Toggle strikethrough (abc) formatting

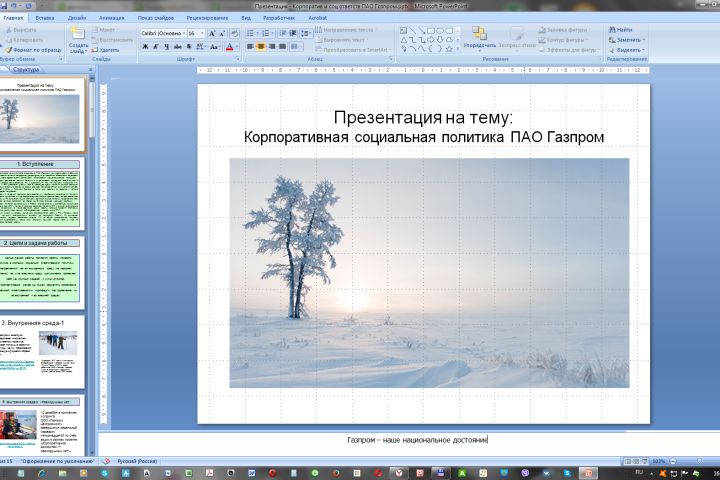tap(178, 47)
